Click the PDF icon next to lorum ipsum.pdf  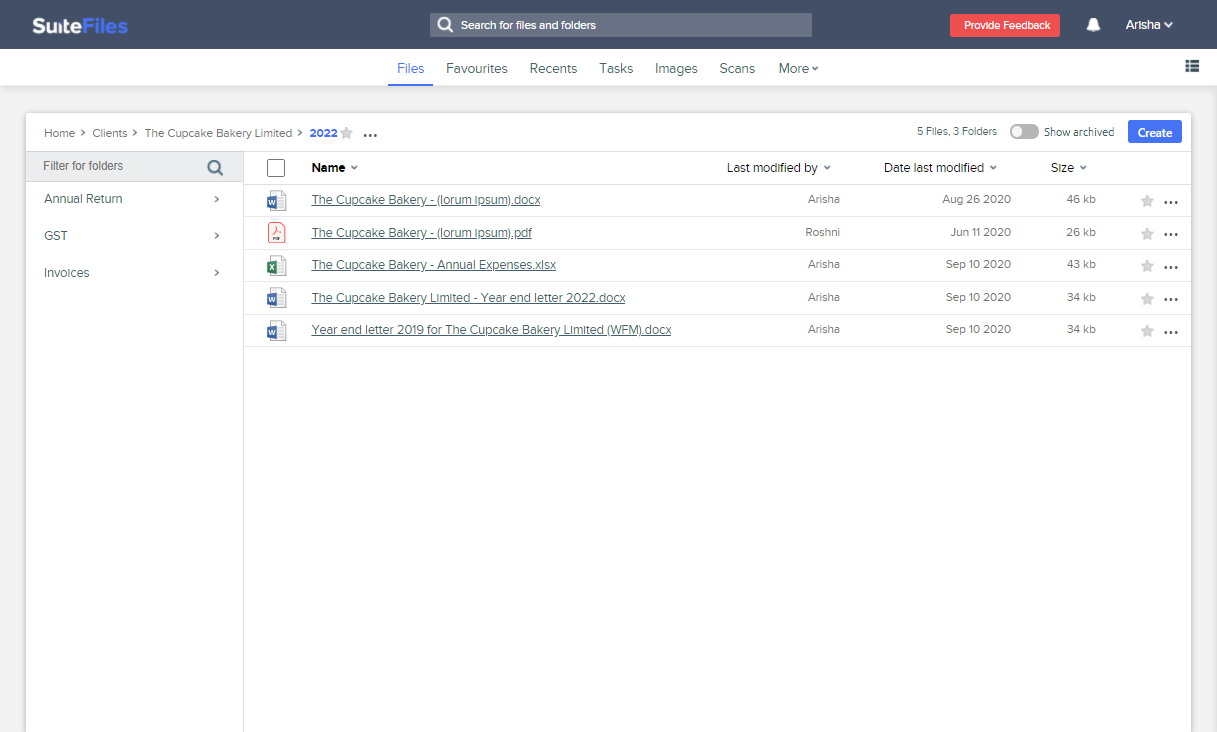276,232
